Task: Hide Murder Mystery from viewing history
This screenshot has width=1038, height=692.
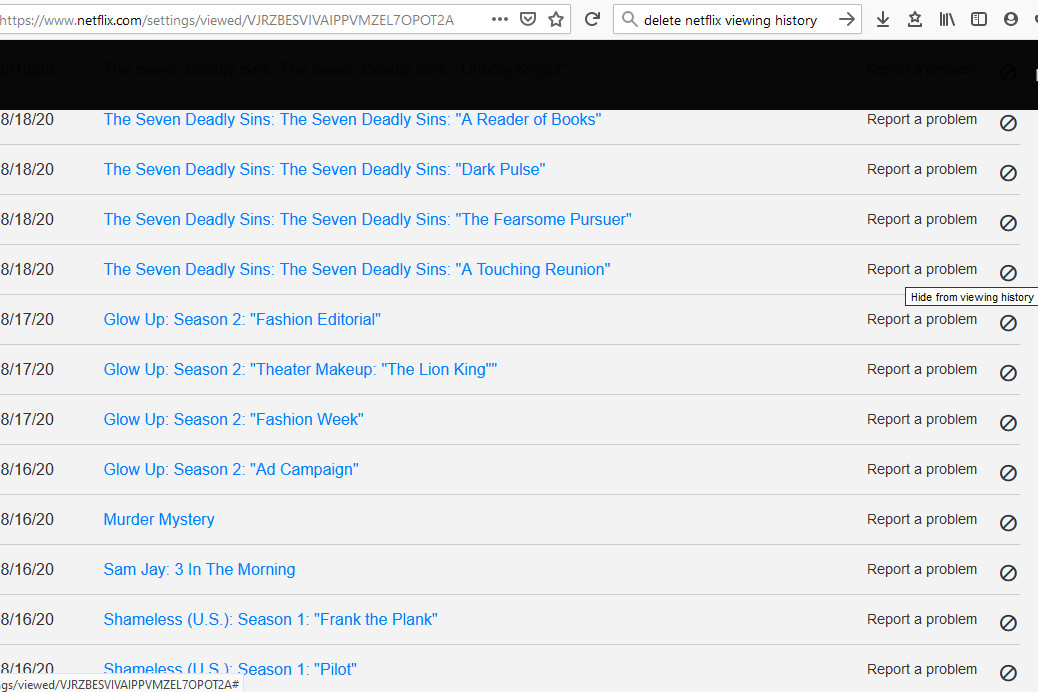Action: 1008,522
